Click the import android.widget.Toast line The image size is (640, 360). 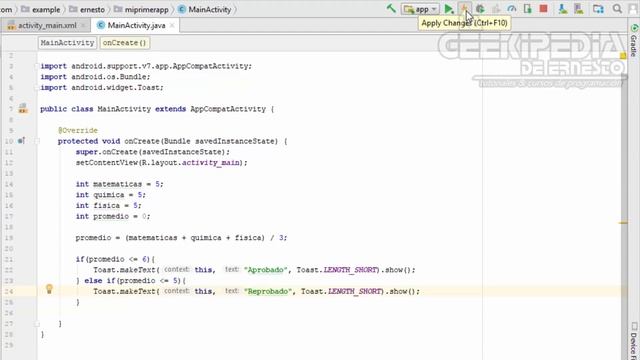coord(102,87)
